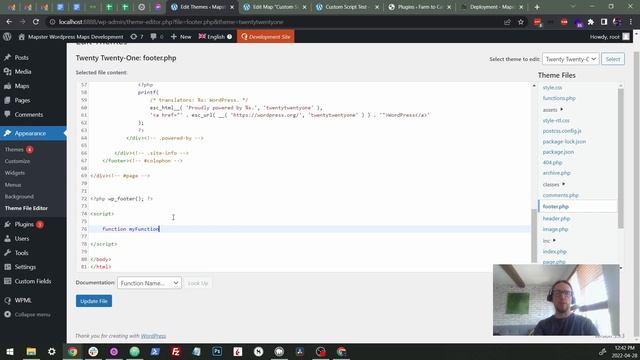Open archive.php in Theme Files

tap(556, 173)
